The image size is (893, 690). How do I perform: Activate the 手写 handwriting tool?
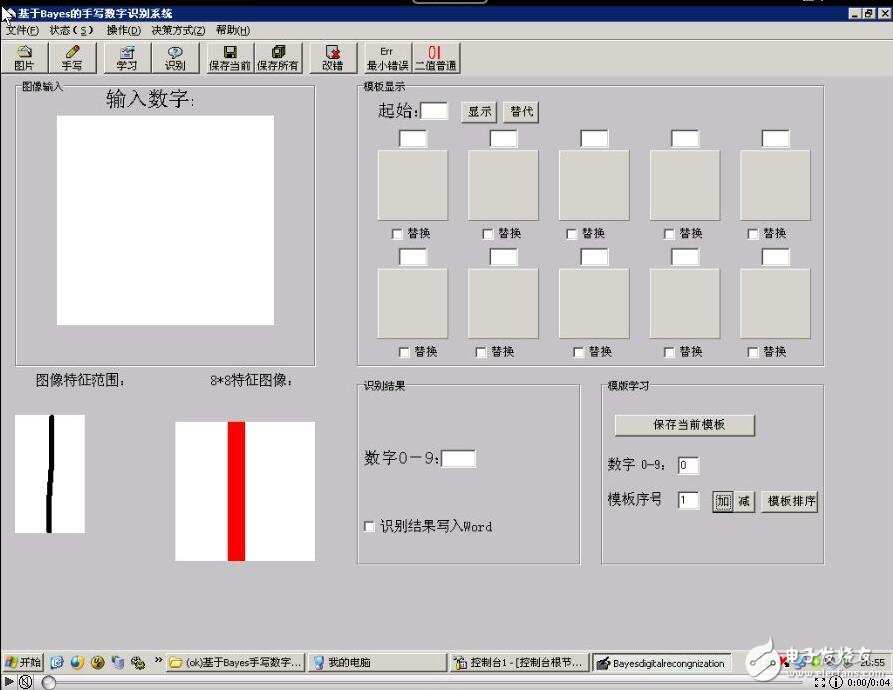(72, 57)
